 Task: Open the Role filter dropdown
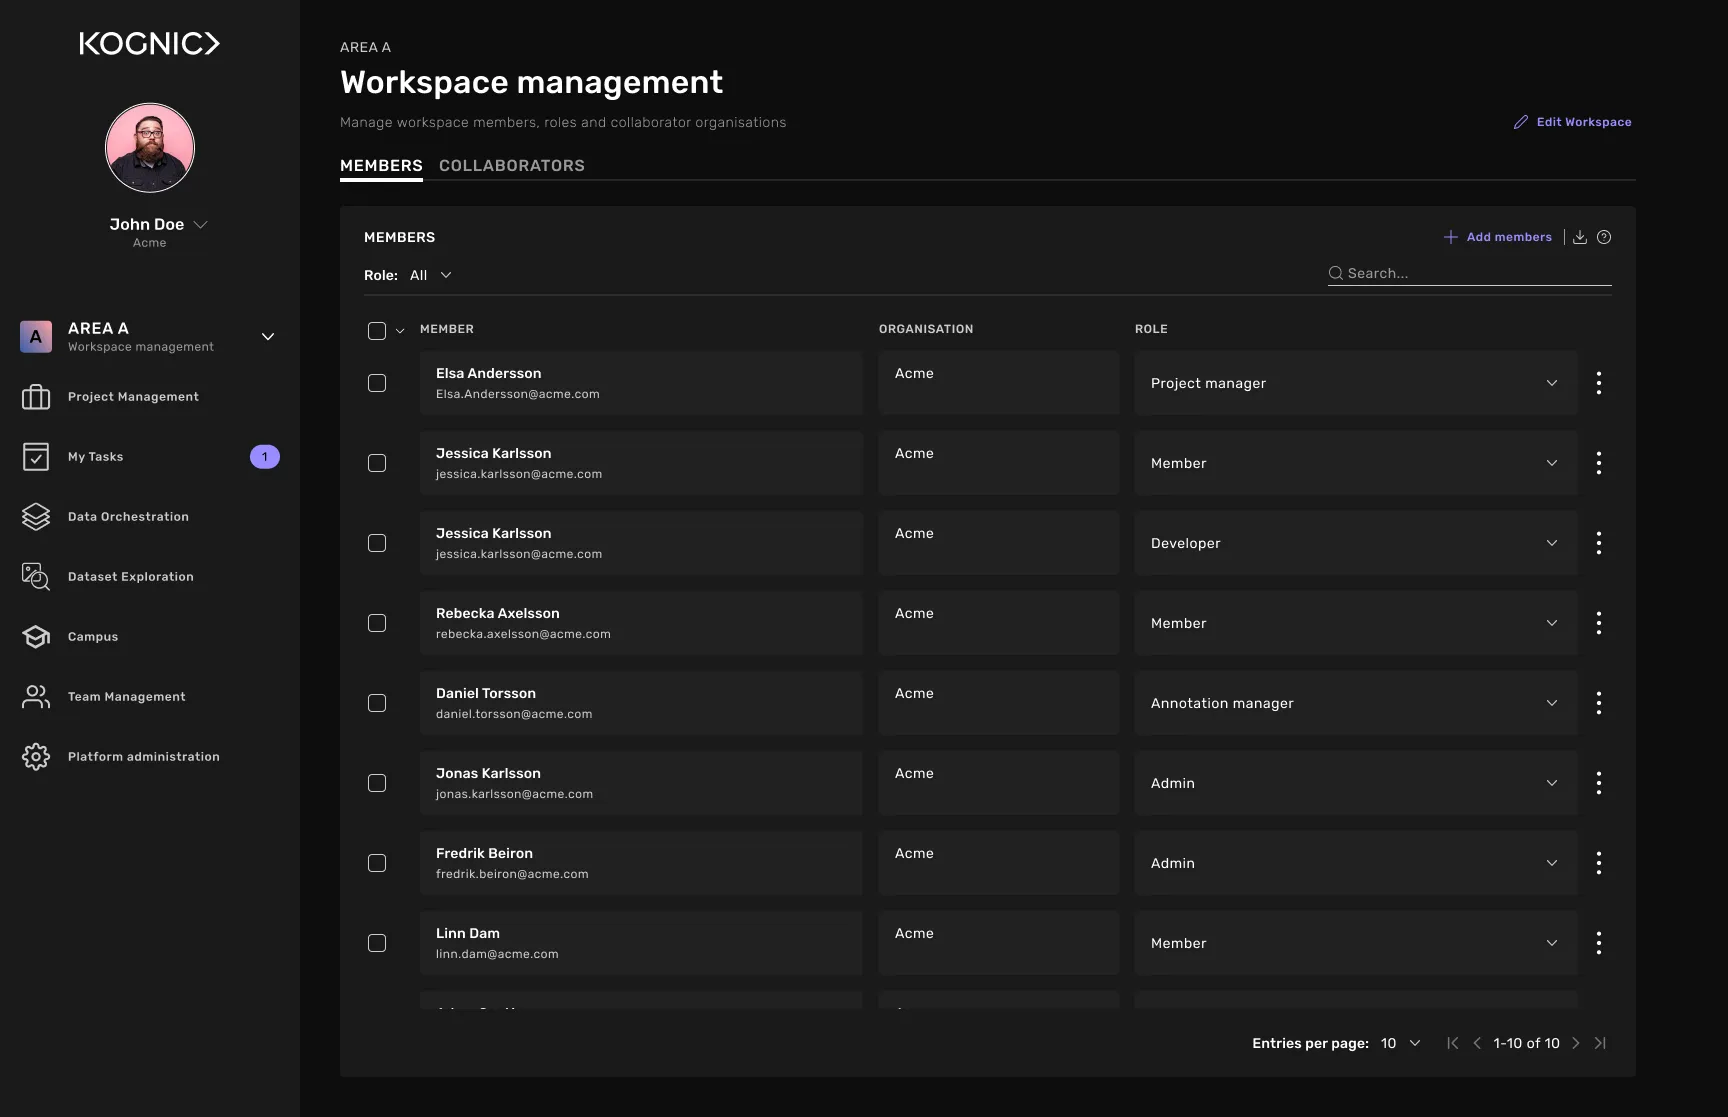click(x=431, y=275)
